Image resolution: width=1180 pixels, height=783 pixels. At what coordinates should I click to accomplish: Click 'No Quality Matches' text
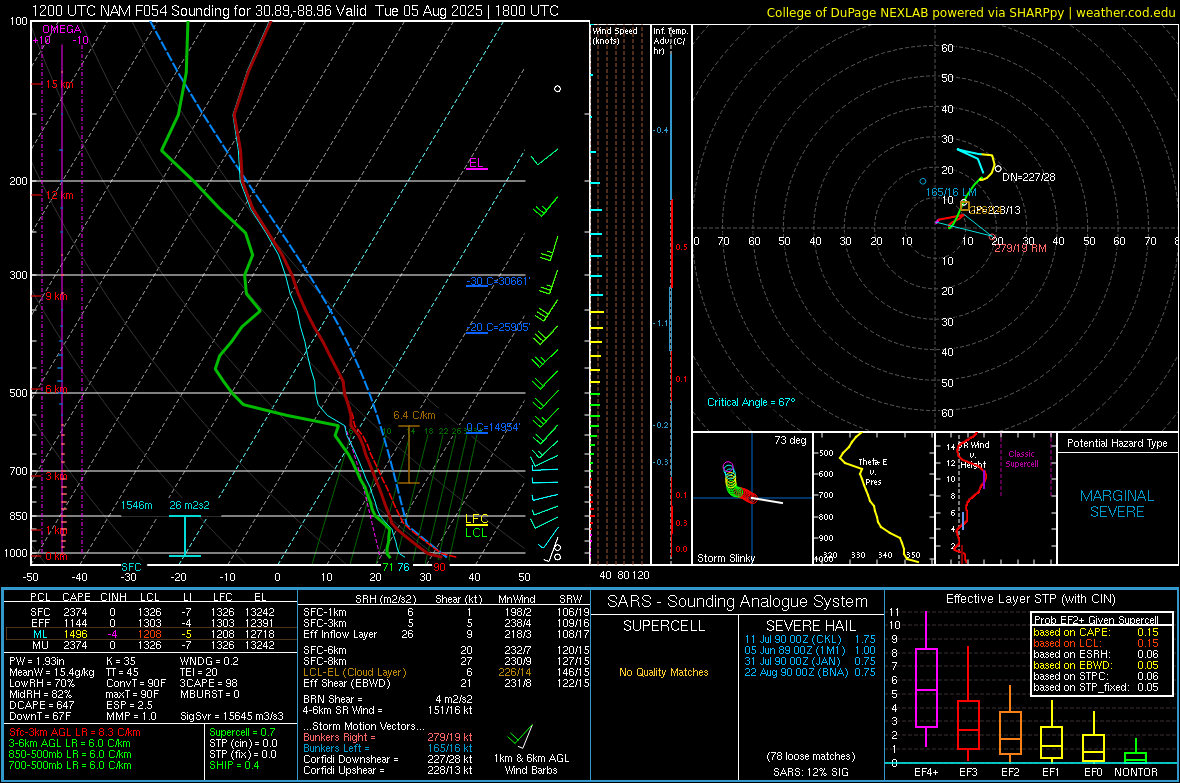[x=664, y=672]
